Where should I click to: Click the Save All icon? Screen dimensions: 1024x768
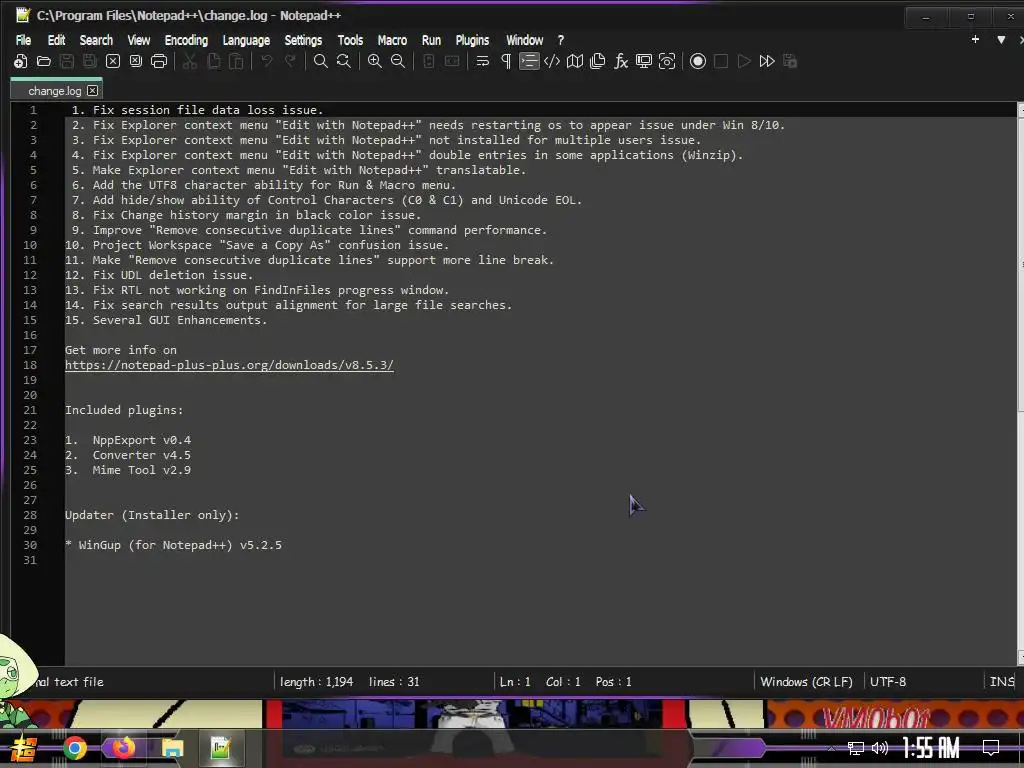tap(89, 61)
